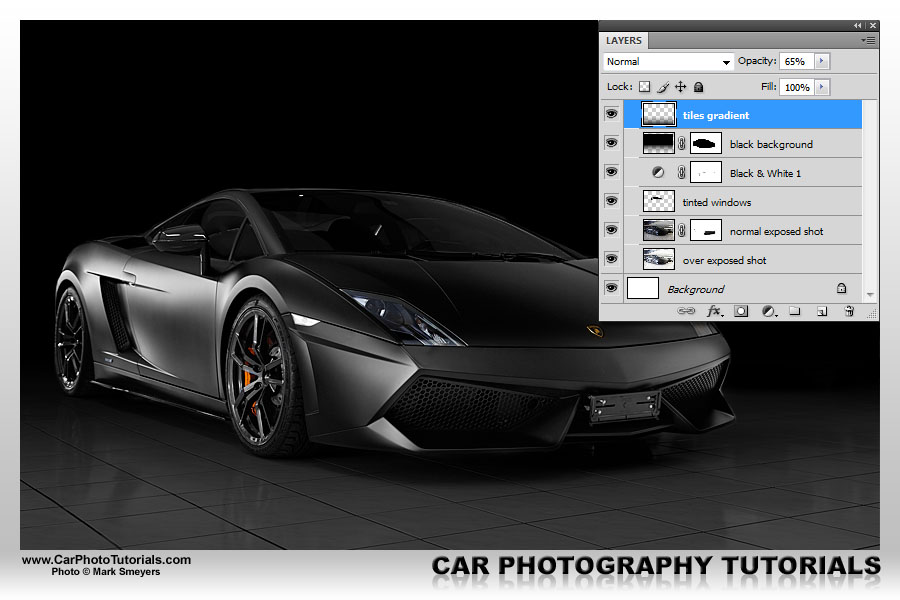Select the black background layer thumbnail
The width and height of the screenshot is (900, 600).
[658, 143]
